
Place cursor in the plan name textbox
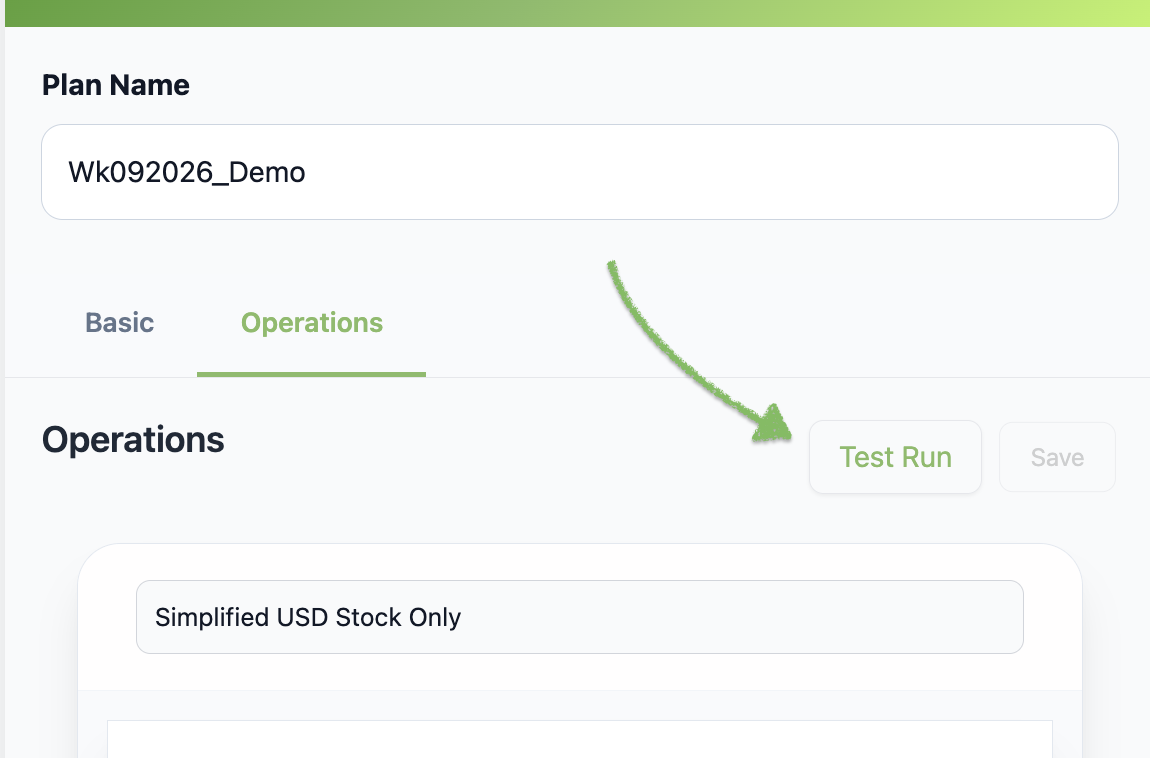tap(580, 171)
